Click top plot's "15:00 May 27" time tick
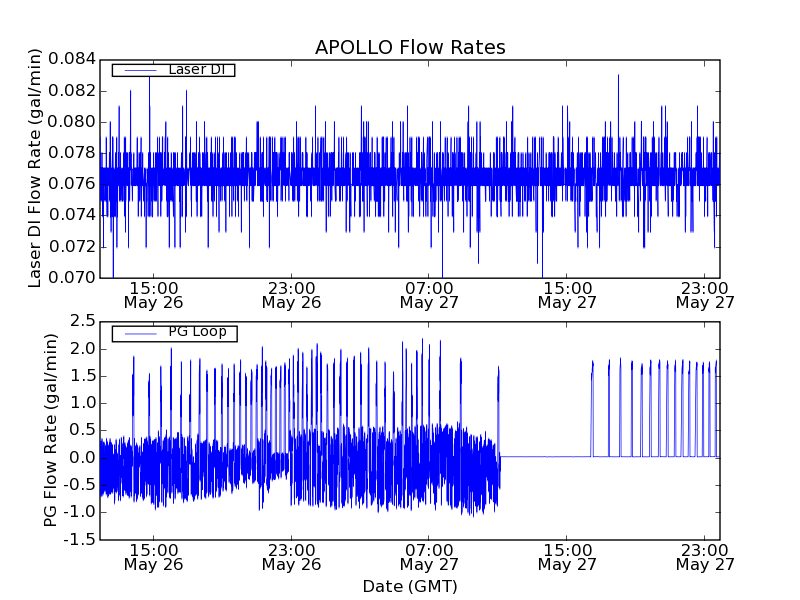The height and width of the screenshot is (600, 800). (x=567, y=294)
